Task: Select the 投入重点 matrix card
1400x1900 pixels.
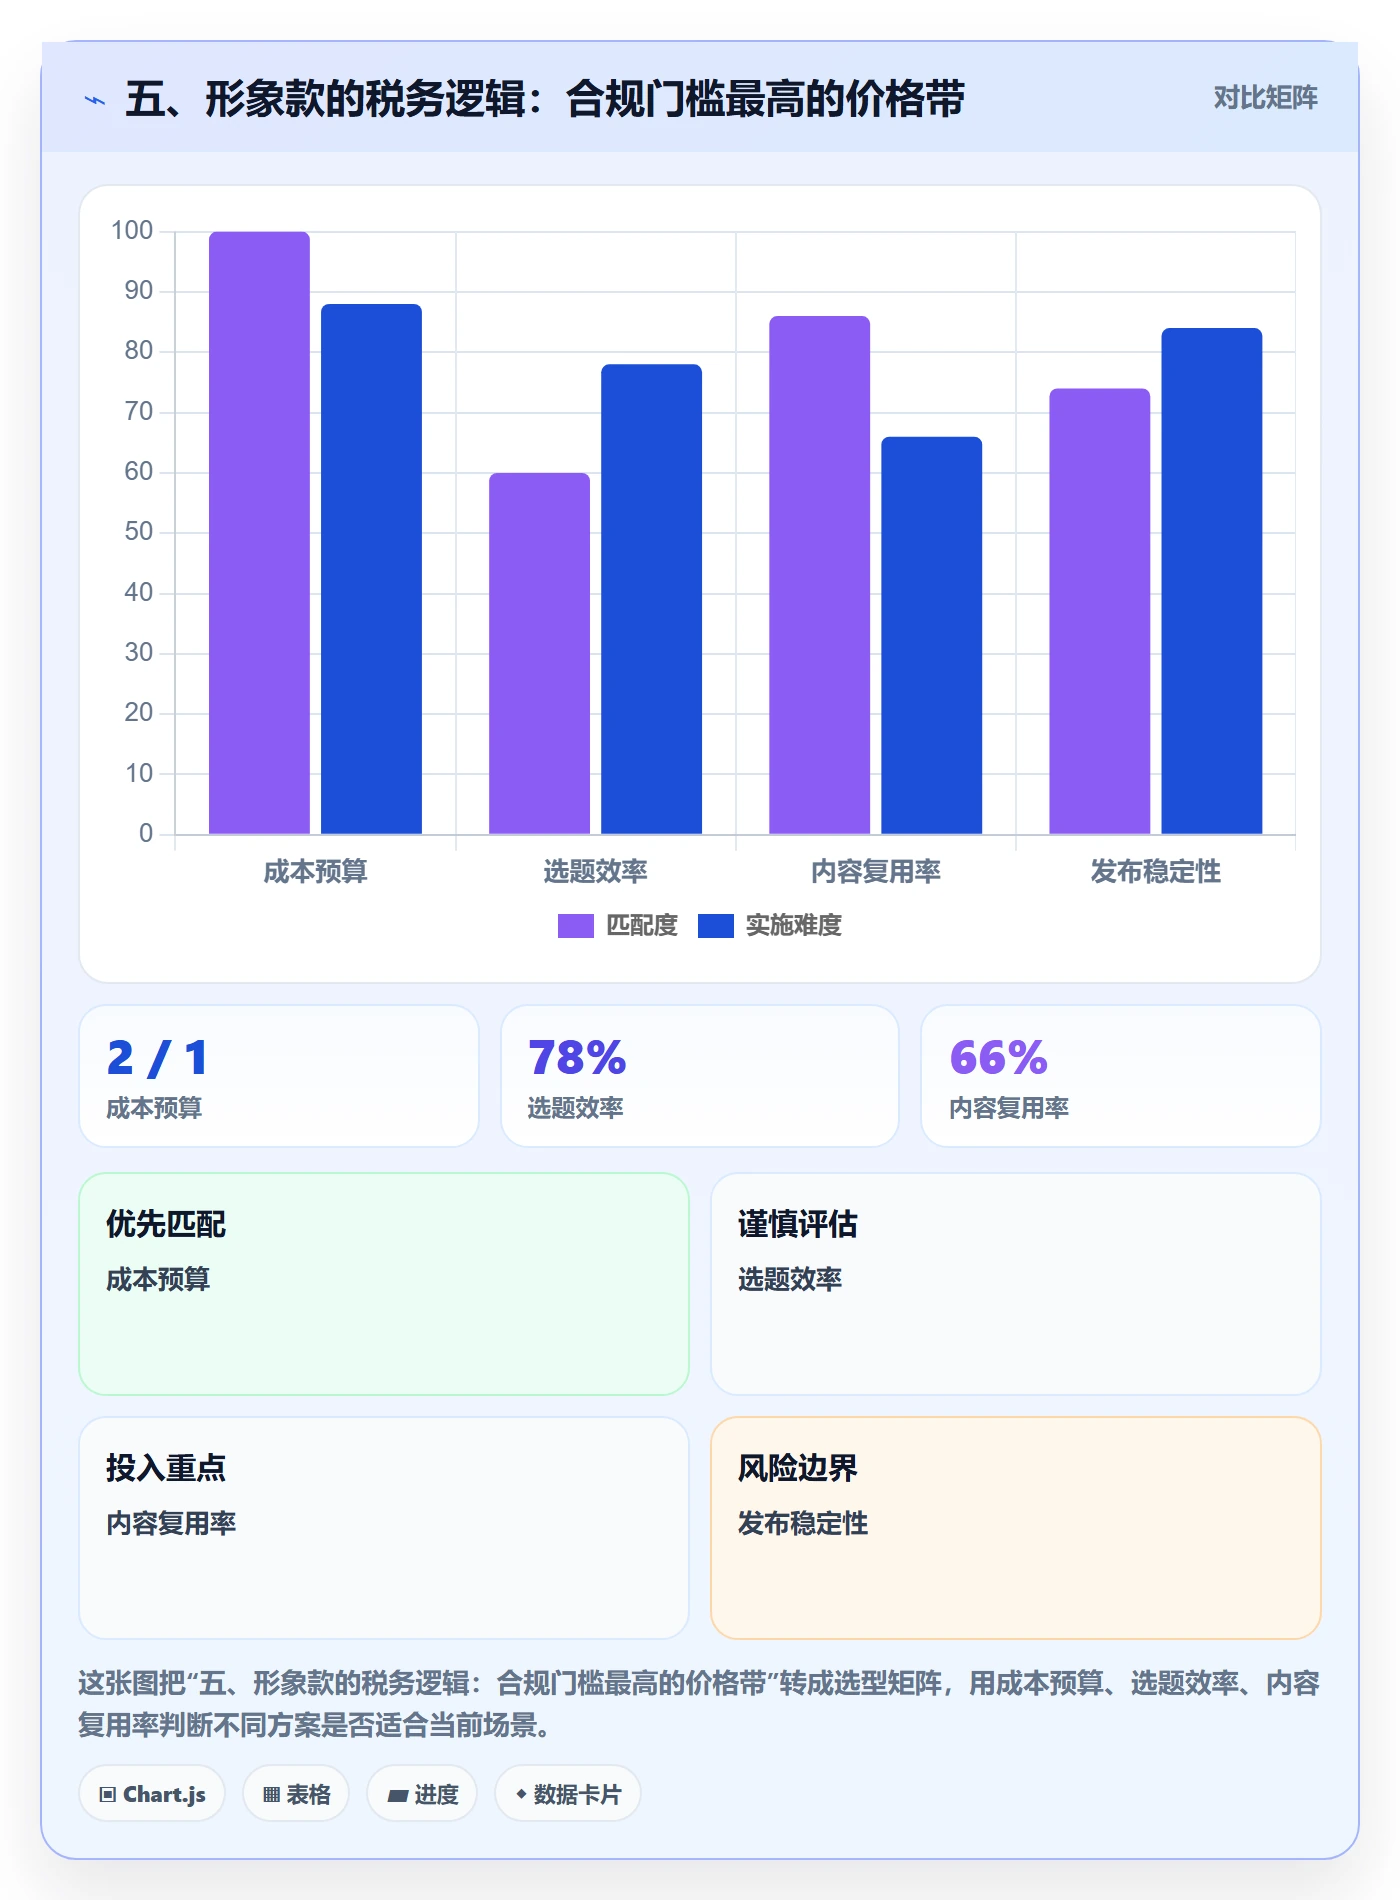Action: (384, 1528)
